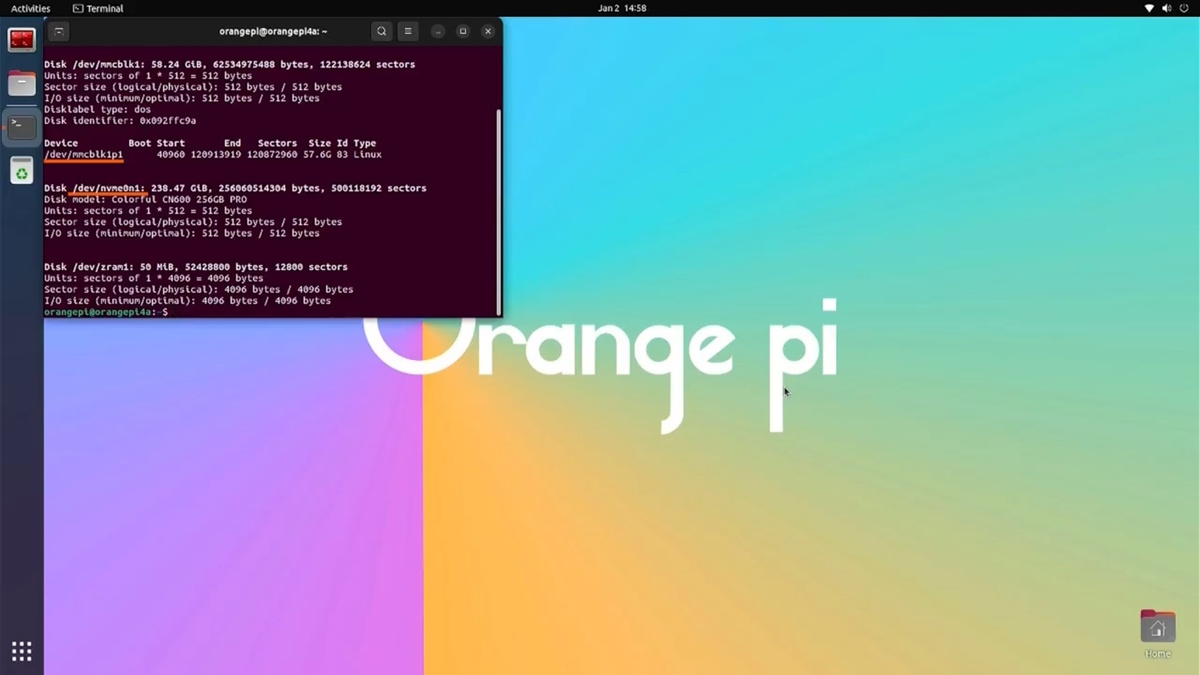1200x675 pixels.
Task: Open the Files manager in the dock
Action: tap(22, 84)
